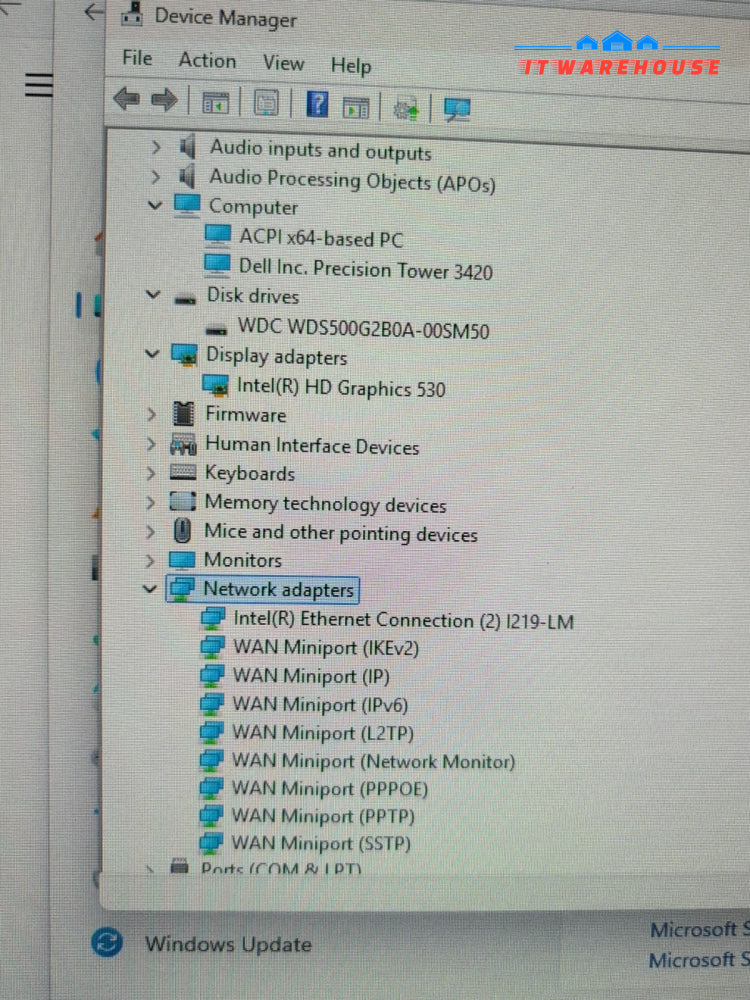Click the Memory technology devices icon
This screenshot has width=750, height=1000.
(182, 502)
